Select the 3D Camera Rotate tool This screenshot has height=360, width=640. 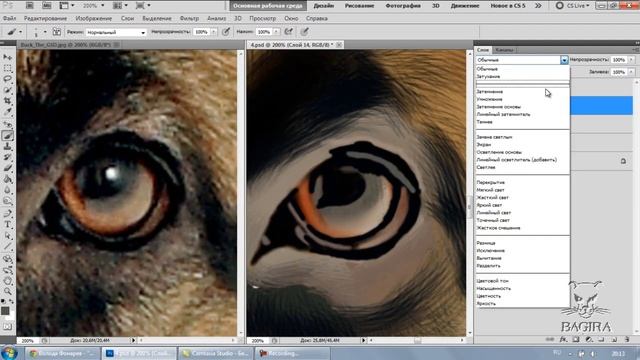pos(7,270)
